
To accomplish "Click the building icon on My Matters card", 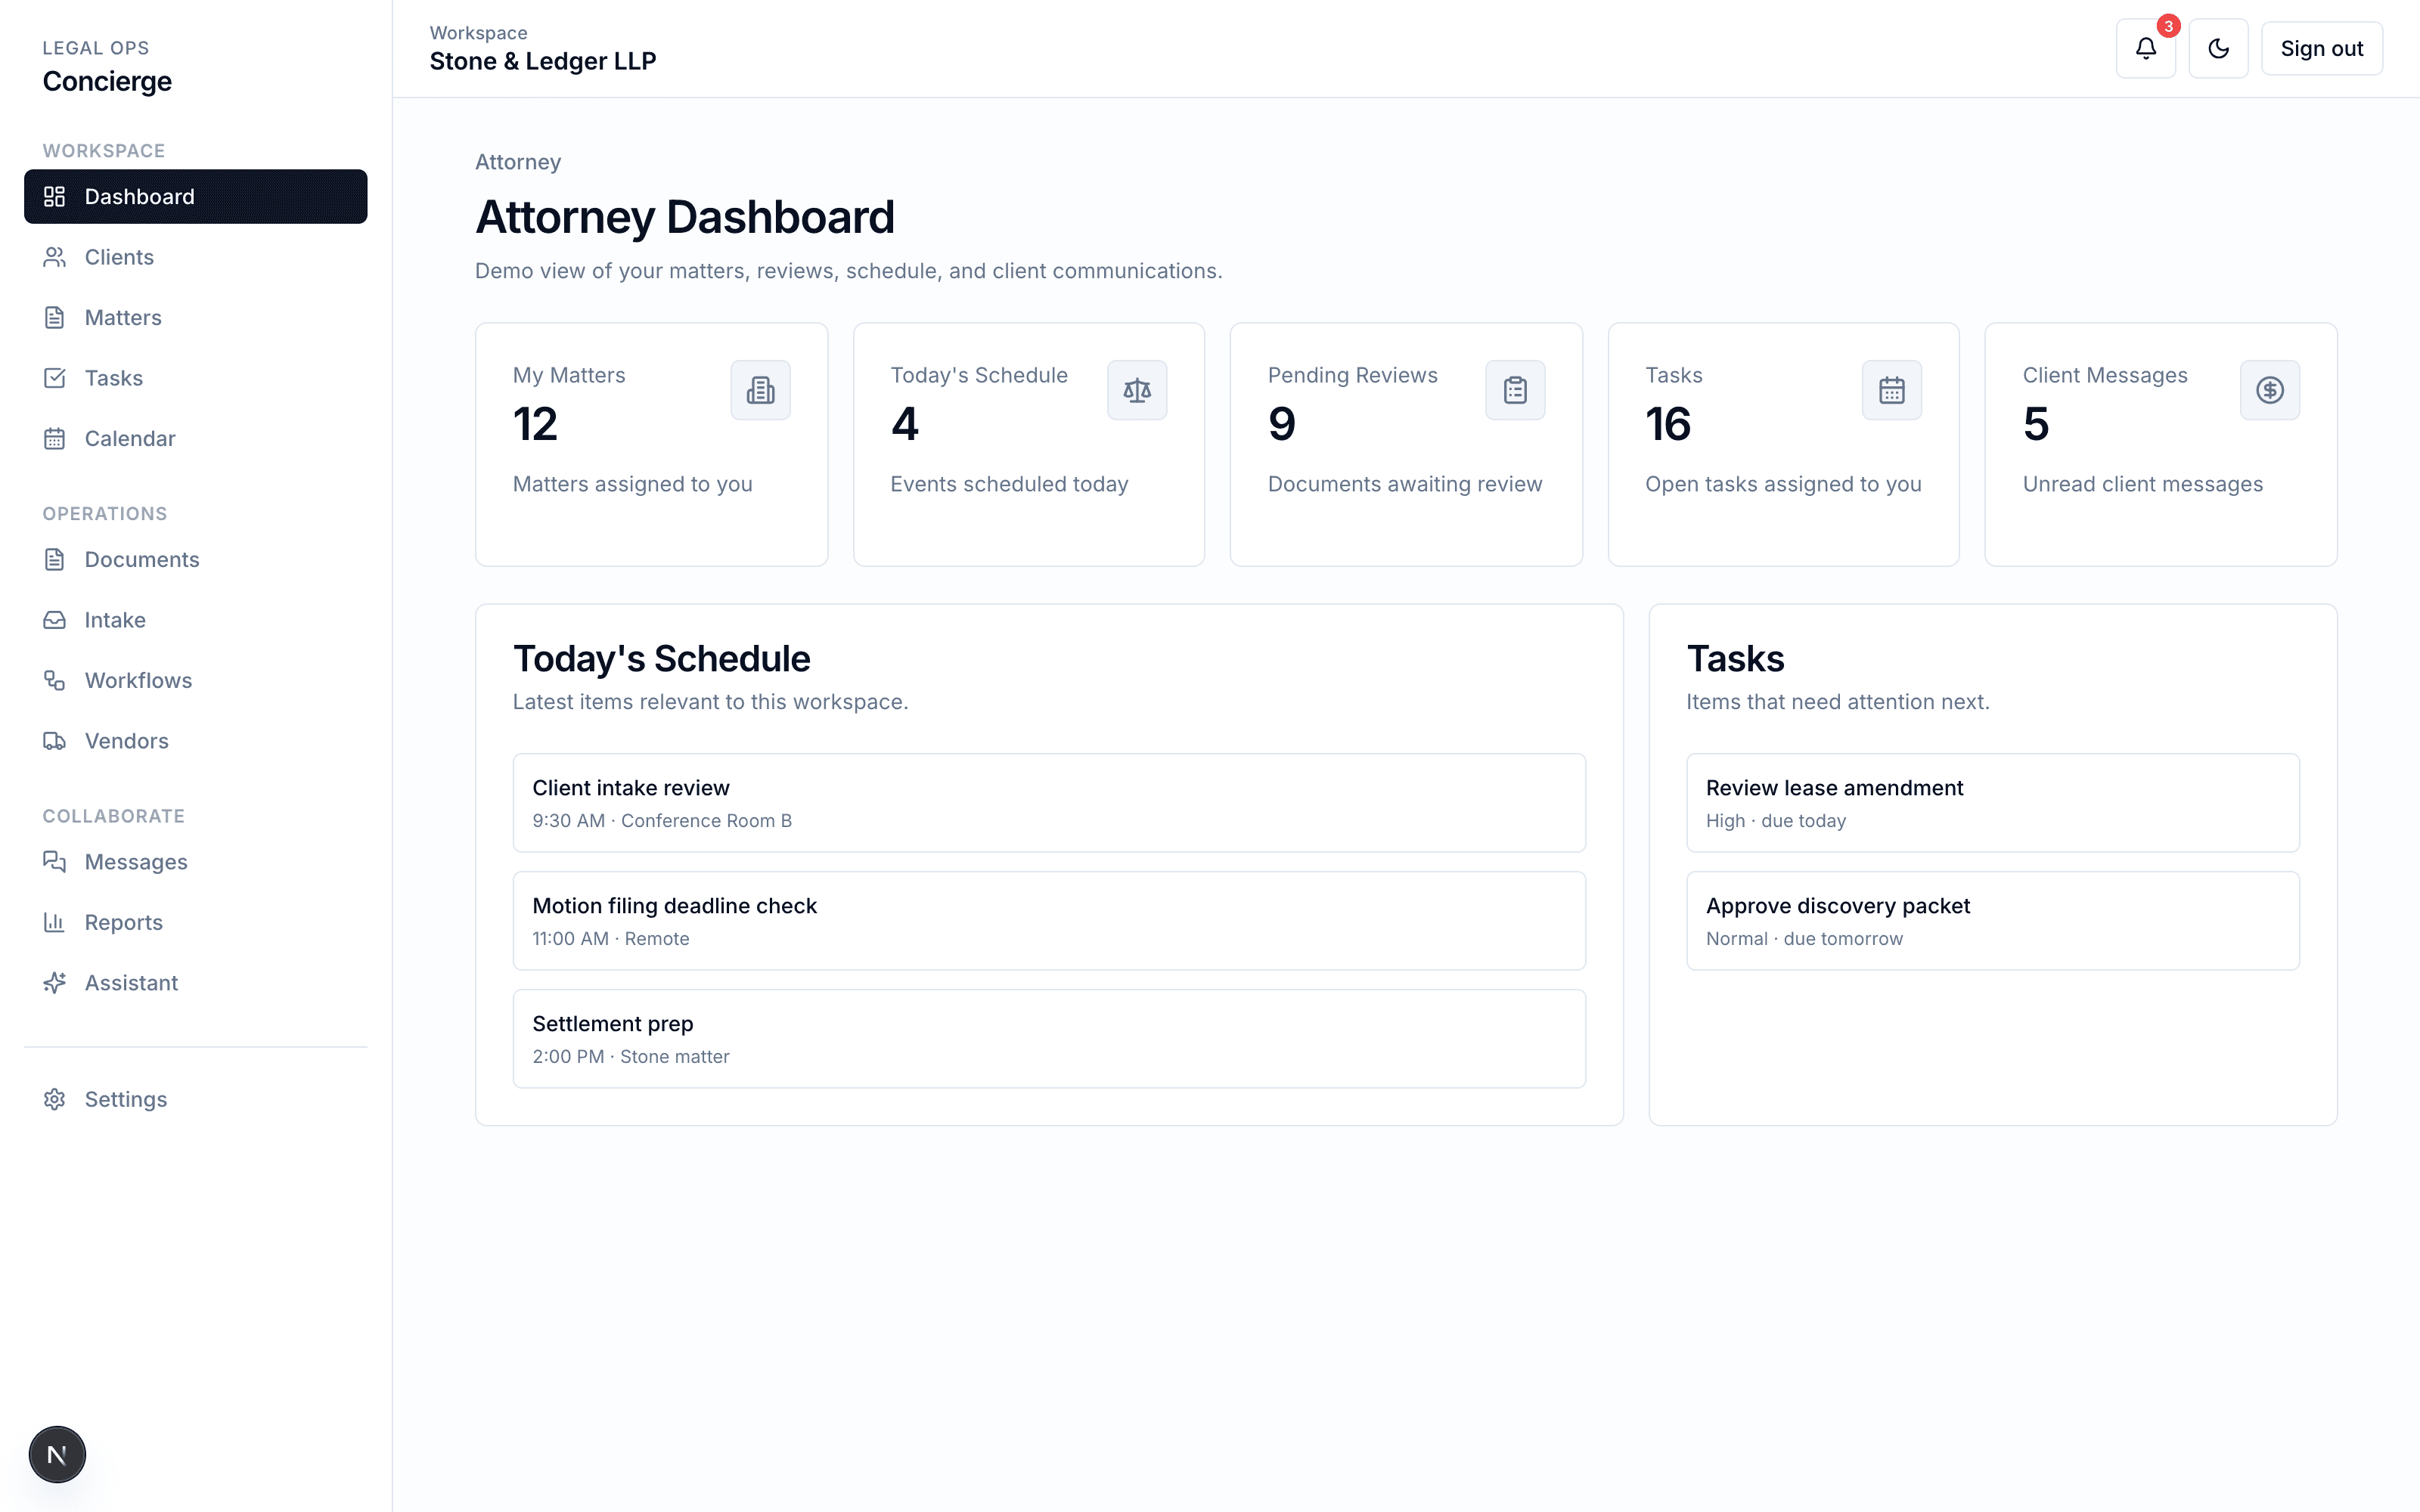I will 760,390.
